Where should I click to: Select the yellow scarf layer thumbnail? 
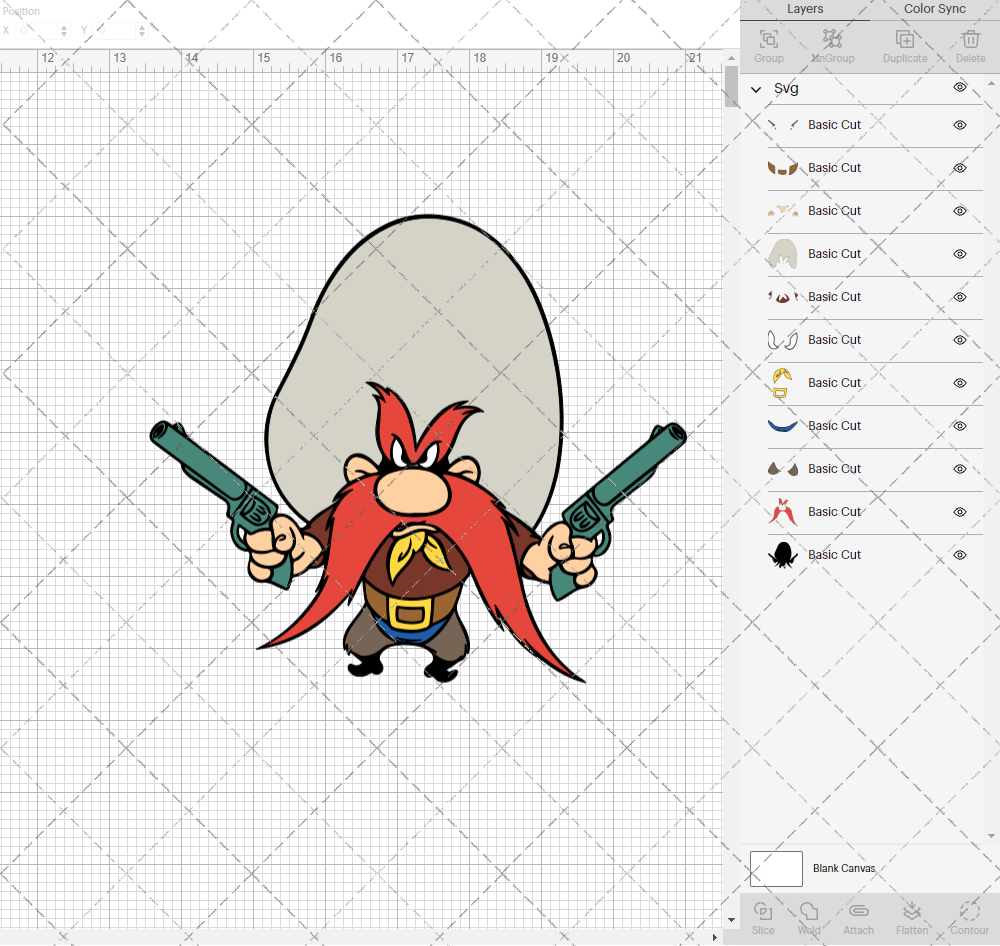click(783, 383)
